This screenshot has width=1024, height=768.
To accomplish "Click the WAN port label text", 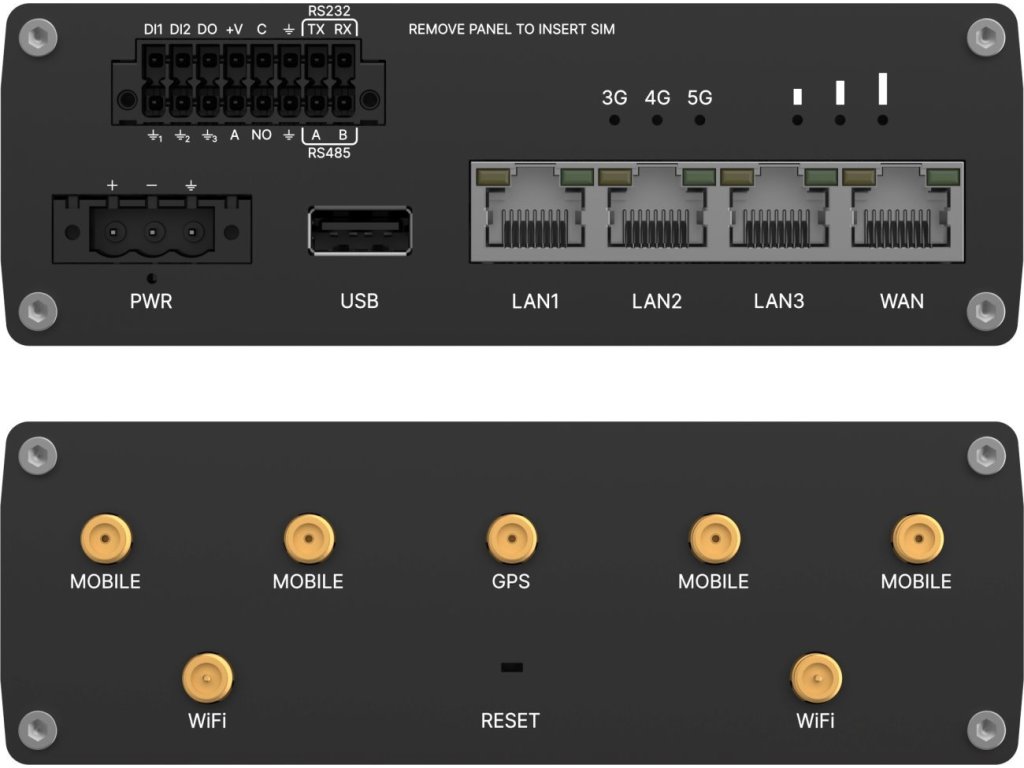I will click(x=901, y=301).
